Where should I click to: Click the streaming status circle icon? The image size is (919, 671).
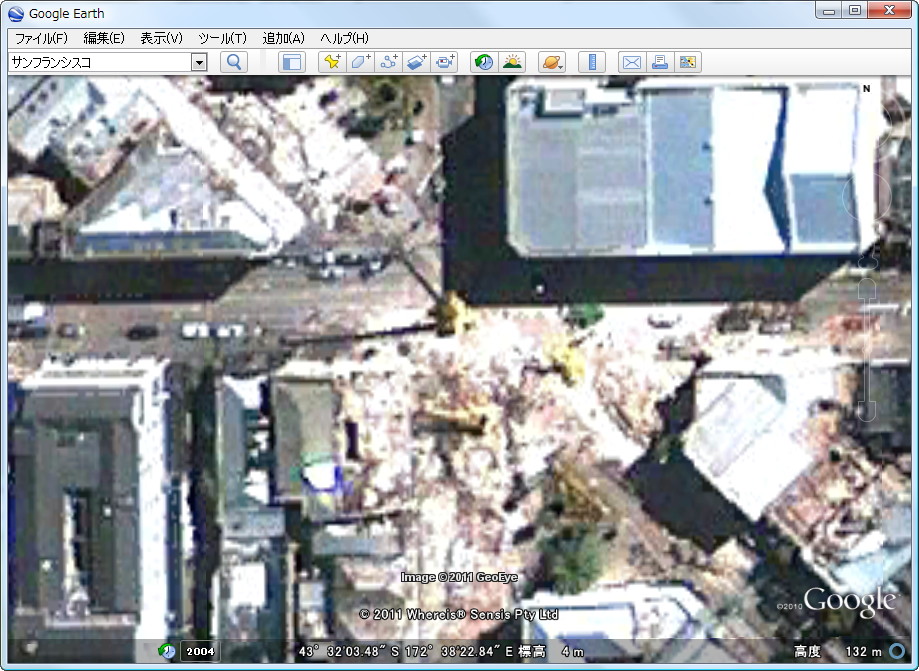pyautogui.click(x=897, y=650)
